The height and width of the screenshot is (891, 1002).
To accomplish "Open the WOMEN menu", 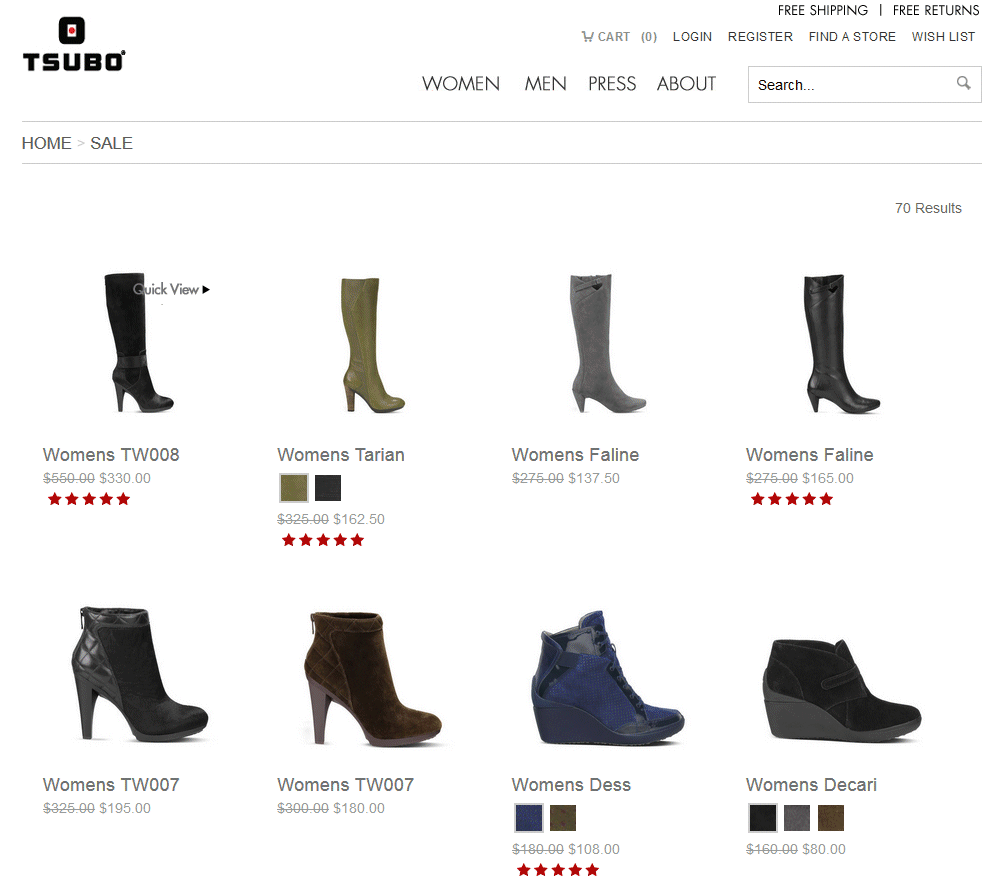I will 461,84.
